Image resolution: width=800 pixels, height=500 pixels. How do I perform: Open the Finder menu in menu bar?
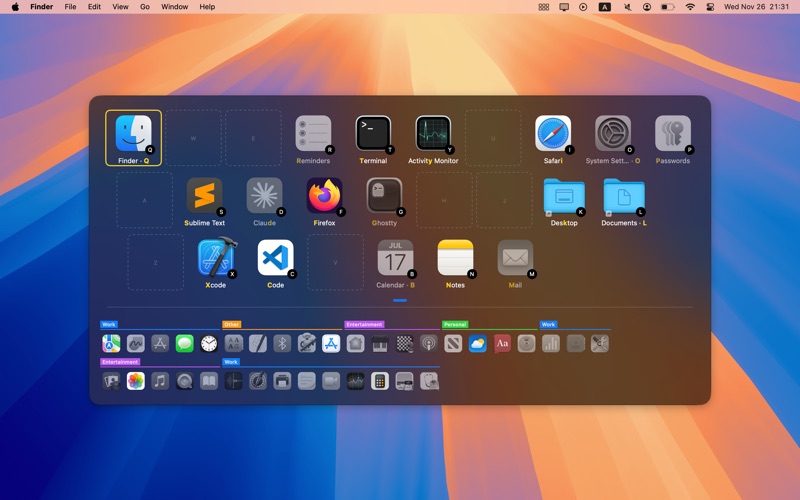click(x=42, y=7)
